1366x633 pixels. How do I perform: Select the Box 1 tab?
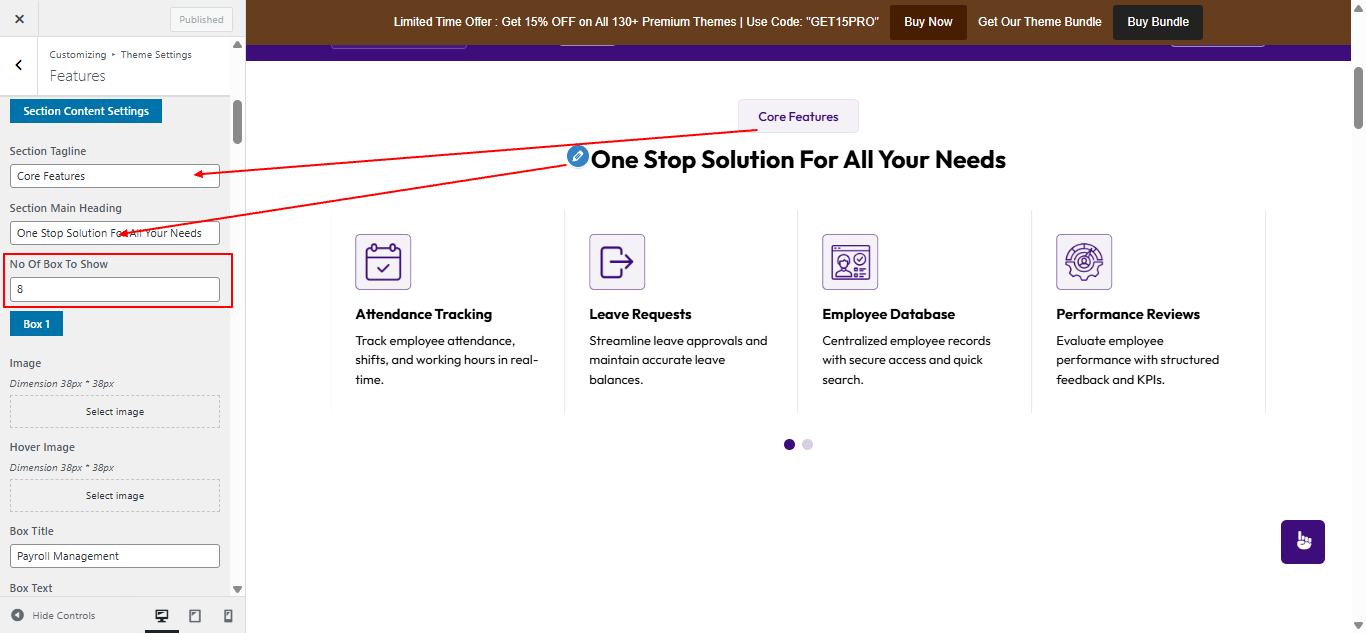click(36, 324)
